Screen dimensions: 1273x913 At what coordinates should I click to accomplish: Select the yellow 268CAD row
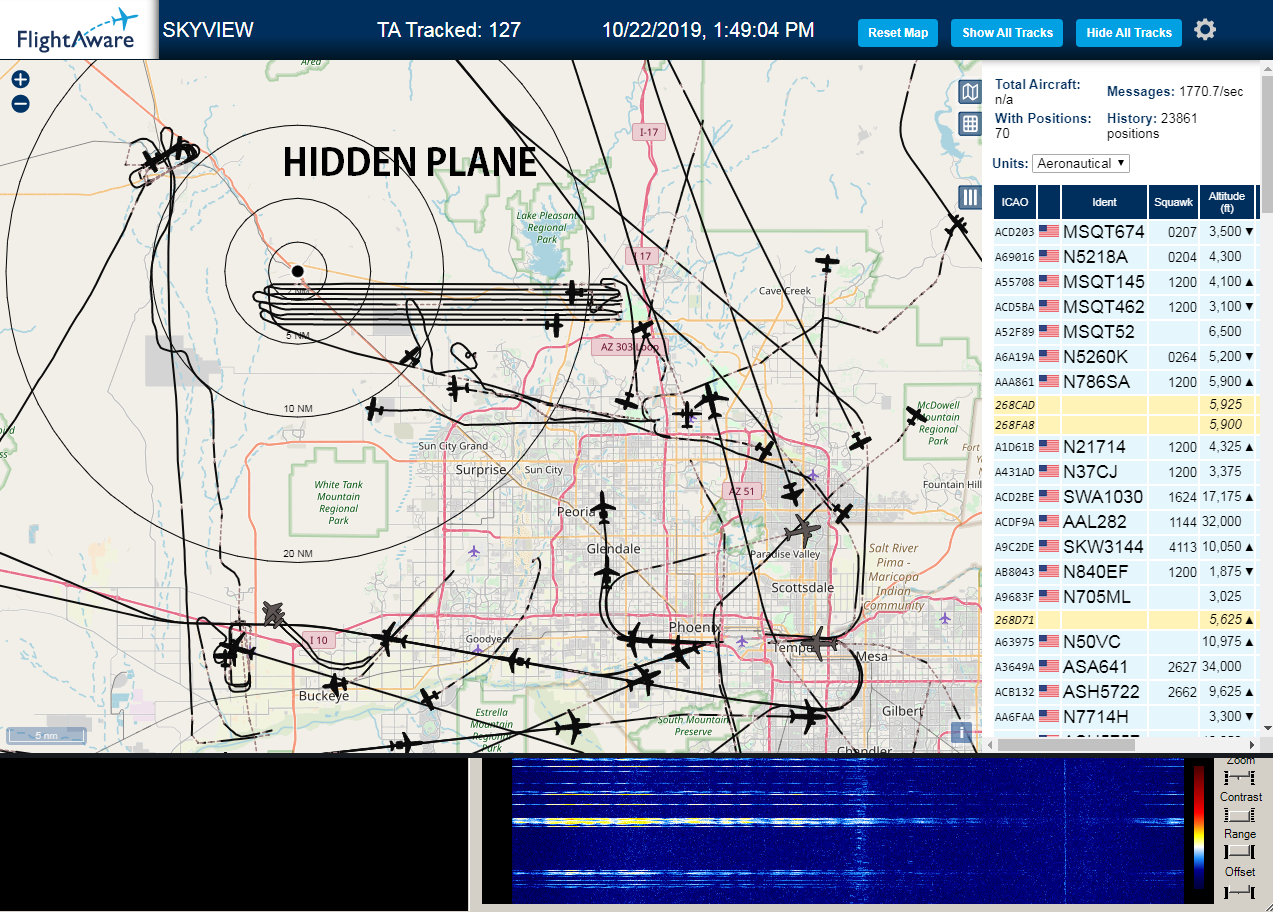[x=1125, y=405]
